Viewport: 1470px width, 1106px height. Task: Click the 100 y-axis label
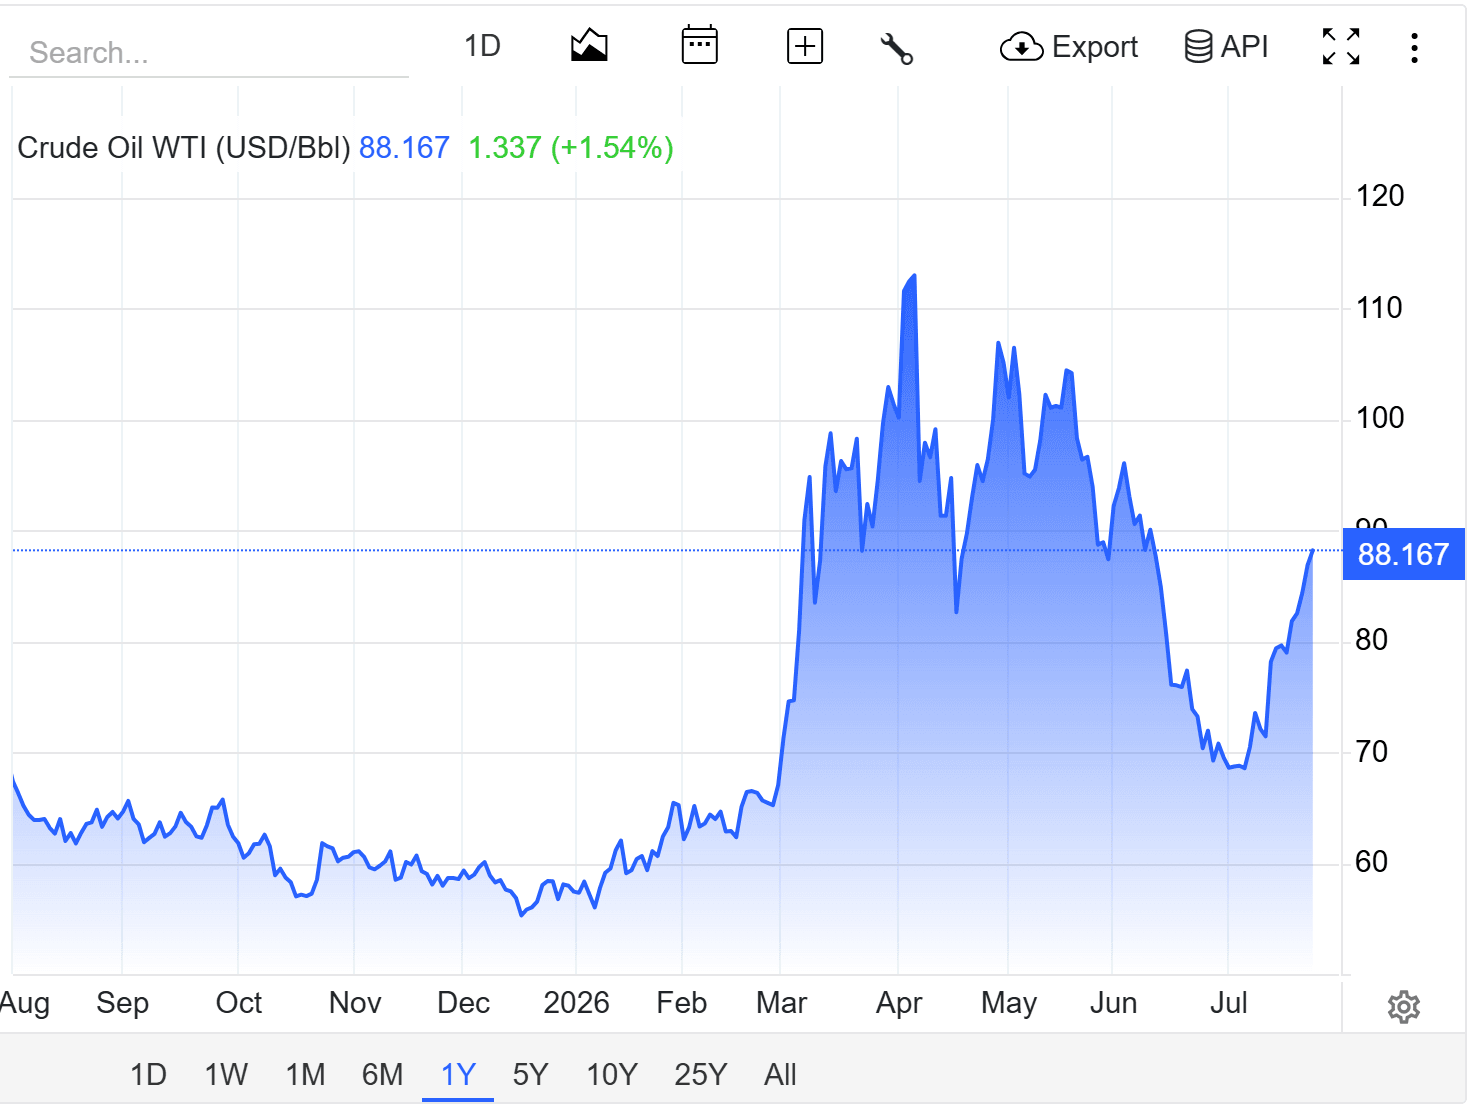tap(1379, 417)
